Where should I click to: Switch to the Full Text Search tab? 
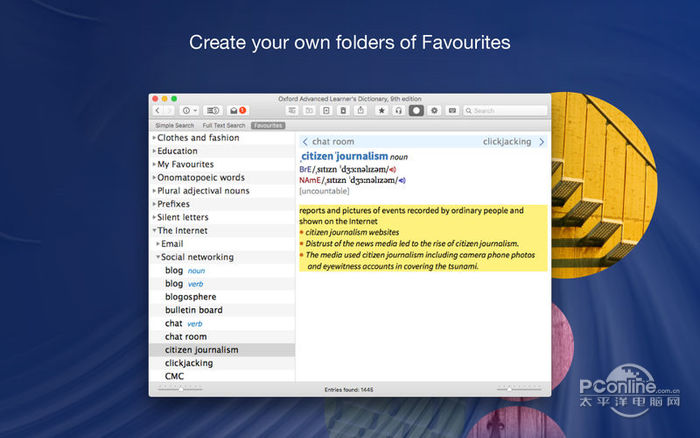(x=224, y=125)
